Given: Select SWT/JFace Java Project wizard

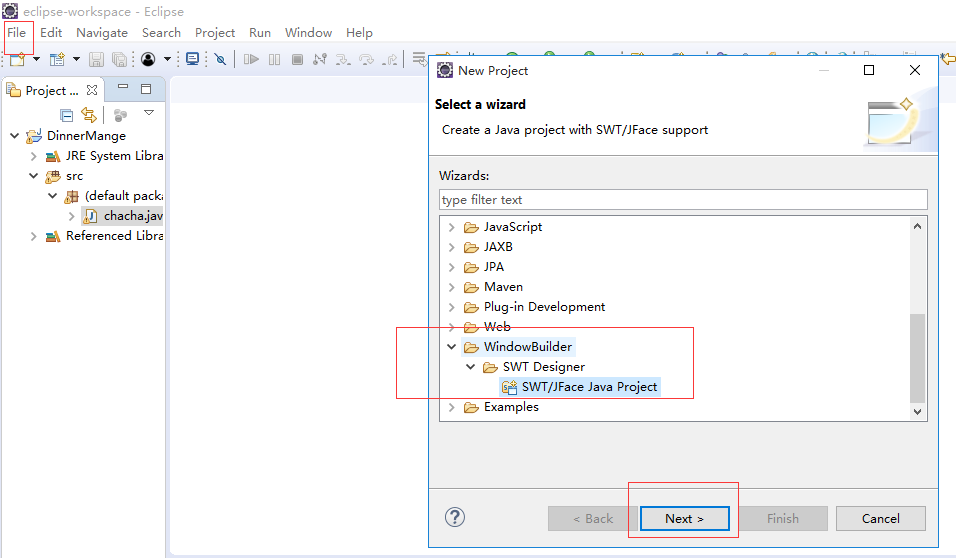Looking at the screenshot, I should pos(589,387).
